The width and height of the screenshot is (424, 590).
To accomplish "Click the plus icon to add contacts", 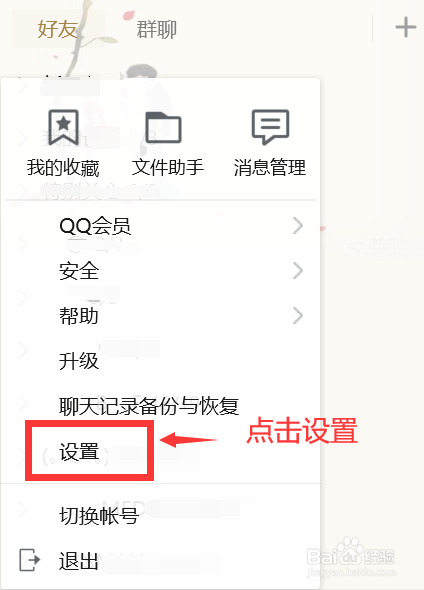I will pyautogui.click(x=406, y=27).
